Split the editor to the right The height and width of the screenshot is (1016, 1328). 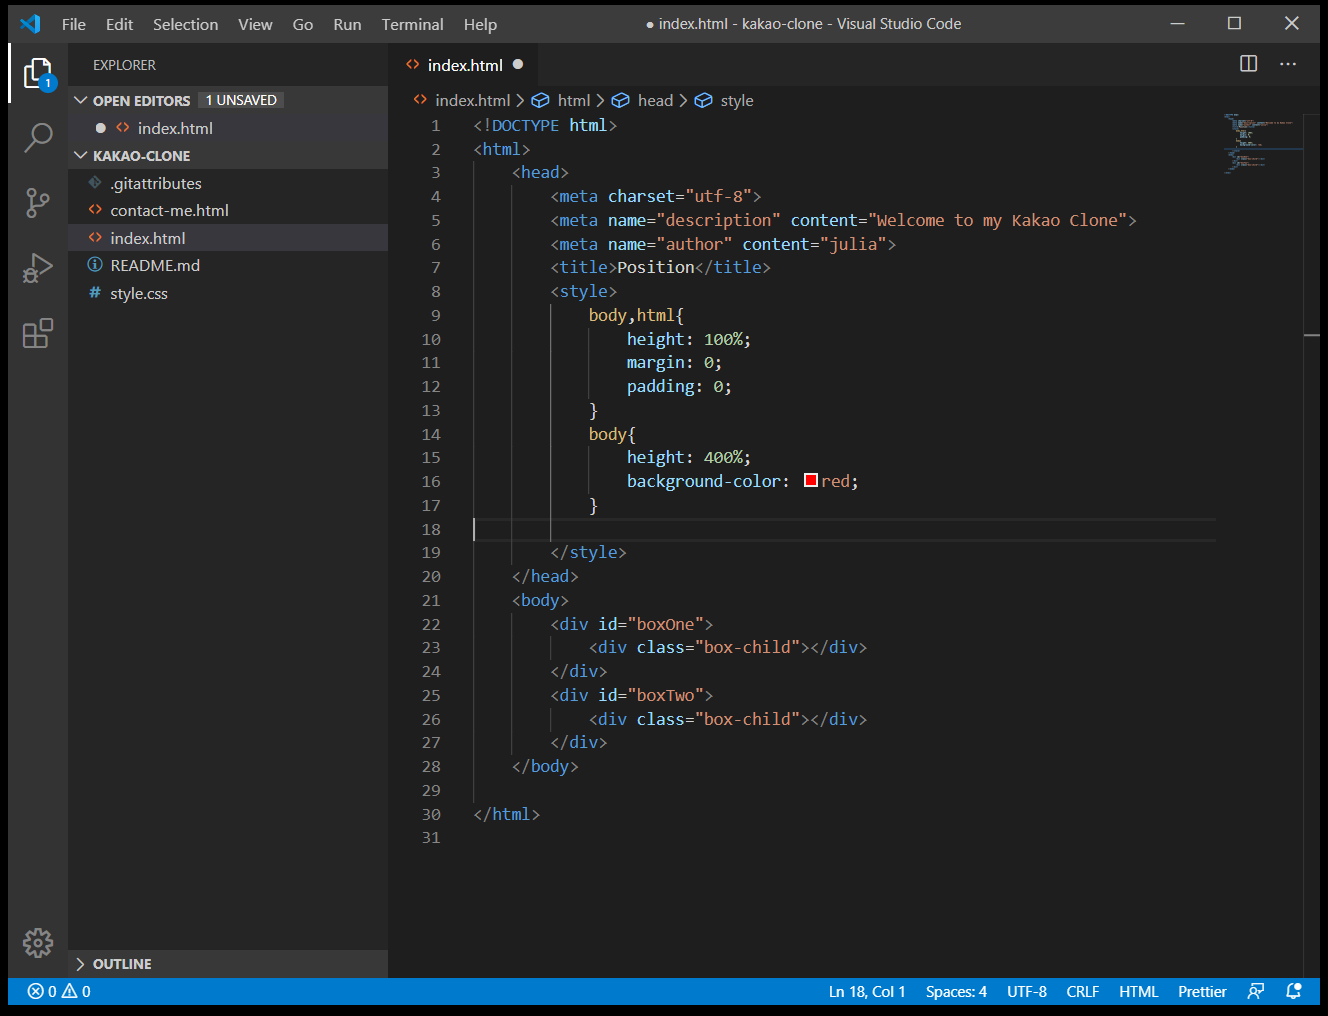click(x=1248, y=64)
